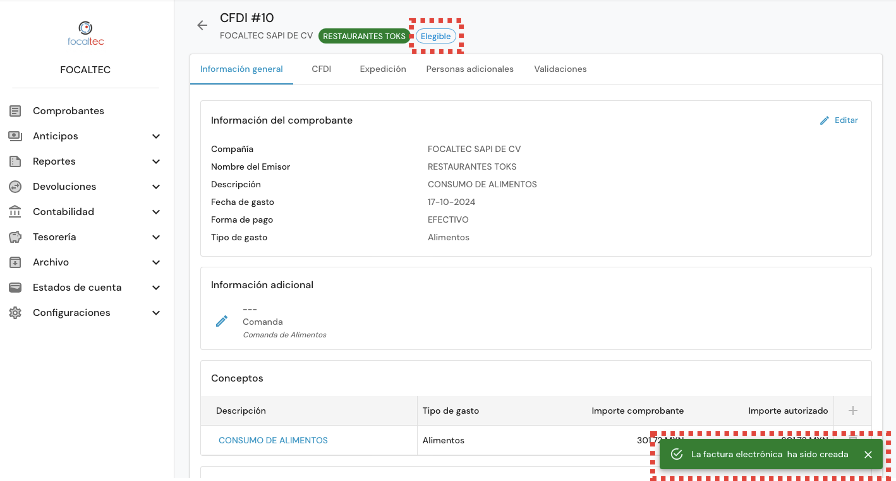Expand the Estados de cuenta chevron
The width and height of the screenshot is (896, 481).
[156, 287]
